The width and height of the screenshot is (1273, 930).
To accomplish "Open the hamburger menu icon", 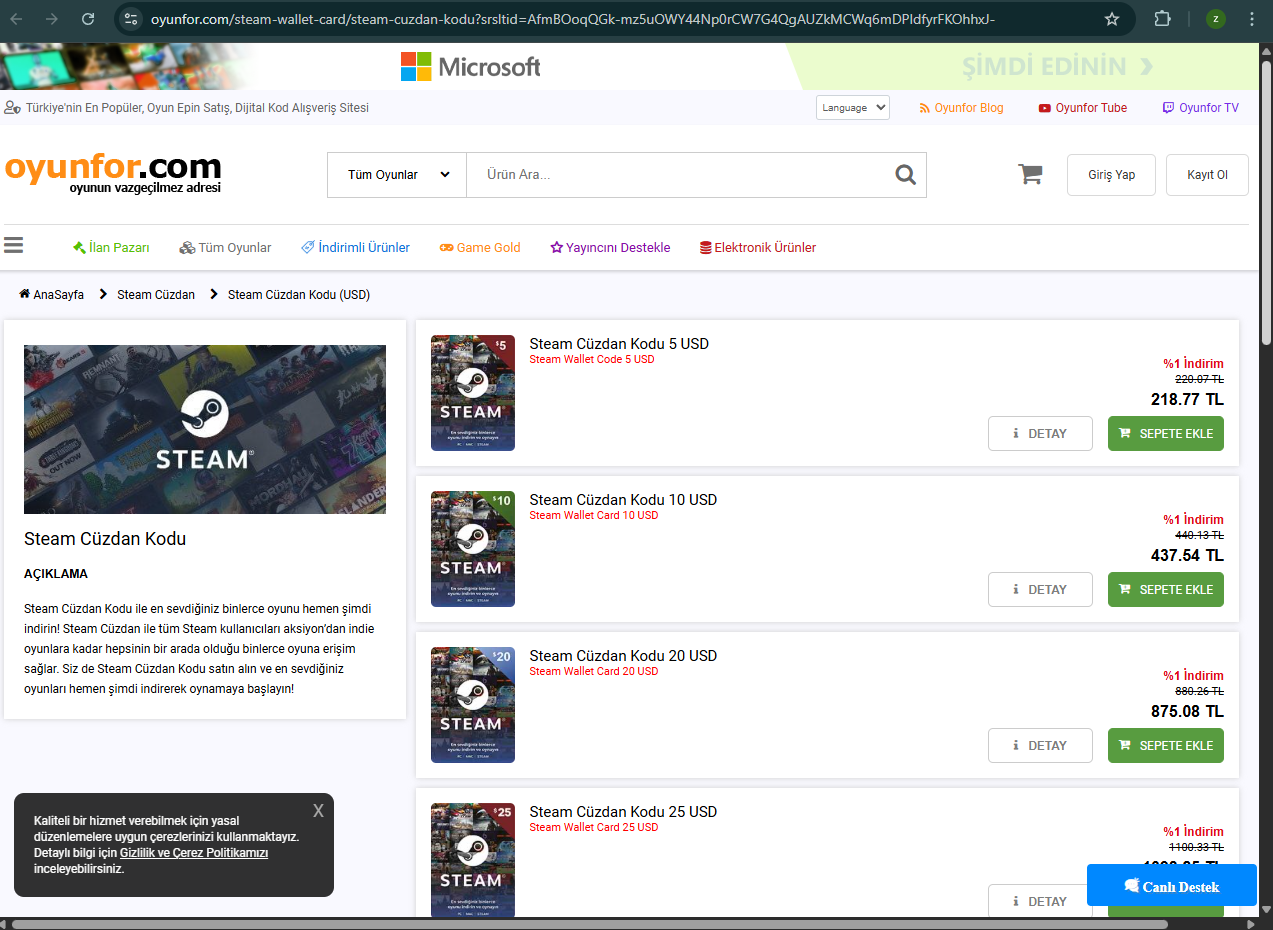I will coord(14,246).
